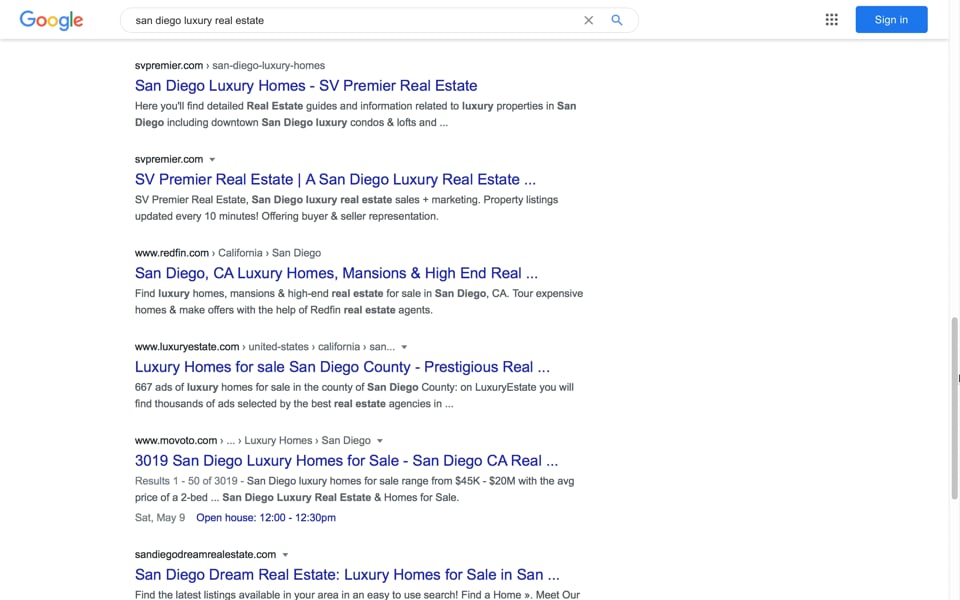The image size is (960, 600).
Task: Click snippet starting 'Here you'll find detailed Real Estate'
Action: click(x=355, y=114)
